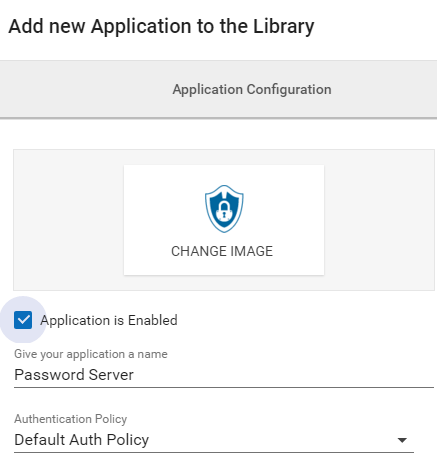The image size is (437, 460).
Task: Click the white application image card
Action: coord(224,220)
